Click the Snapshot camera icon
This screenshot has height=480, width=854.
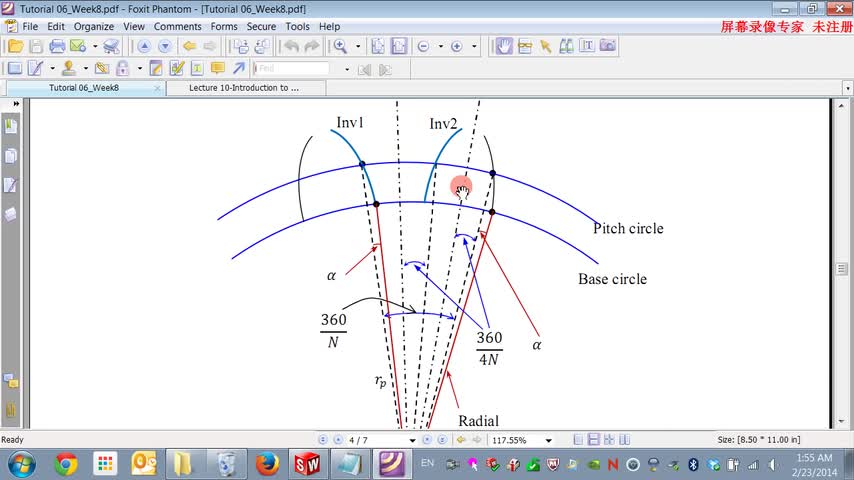click(x=607, y=46)
